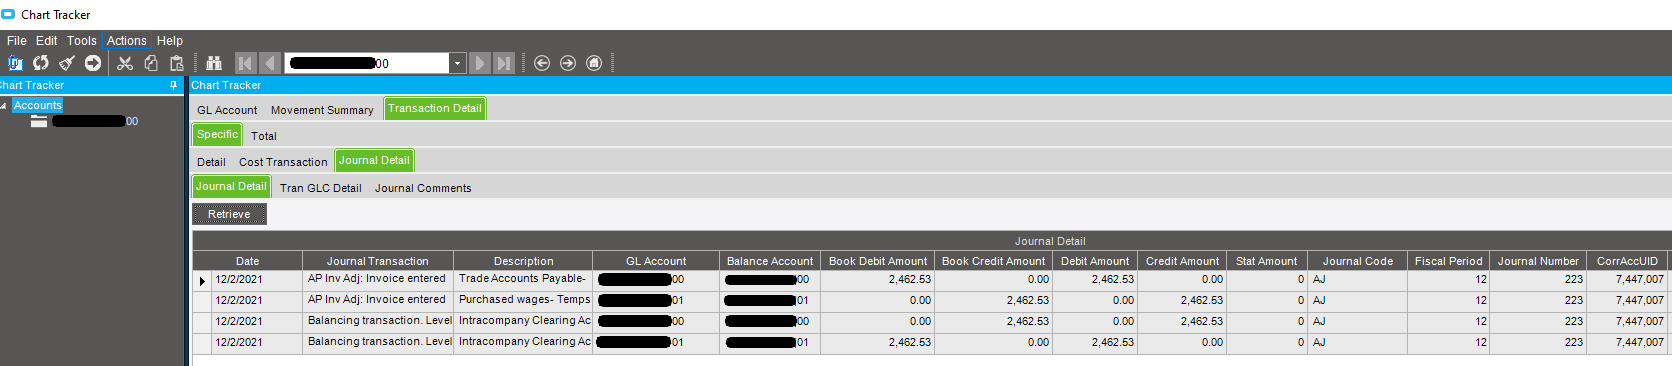Image resolution: width=1672 pixels, height=366 pixels.
Task: Click the Cut scissors icon
Action: [125, 63]
